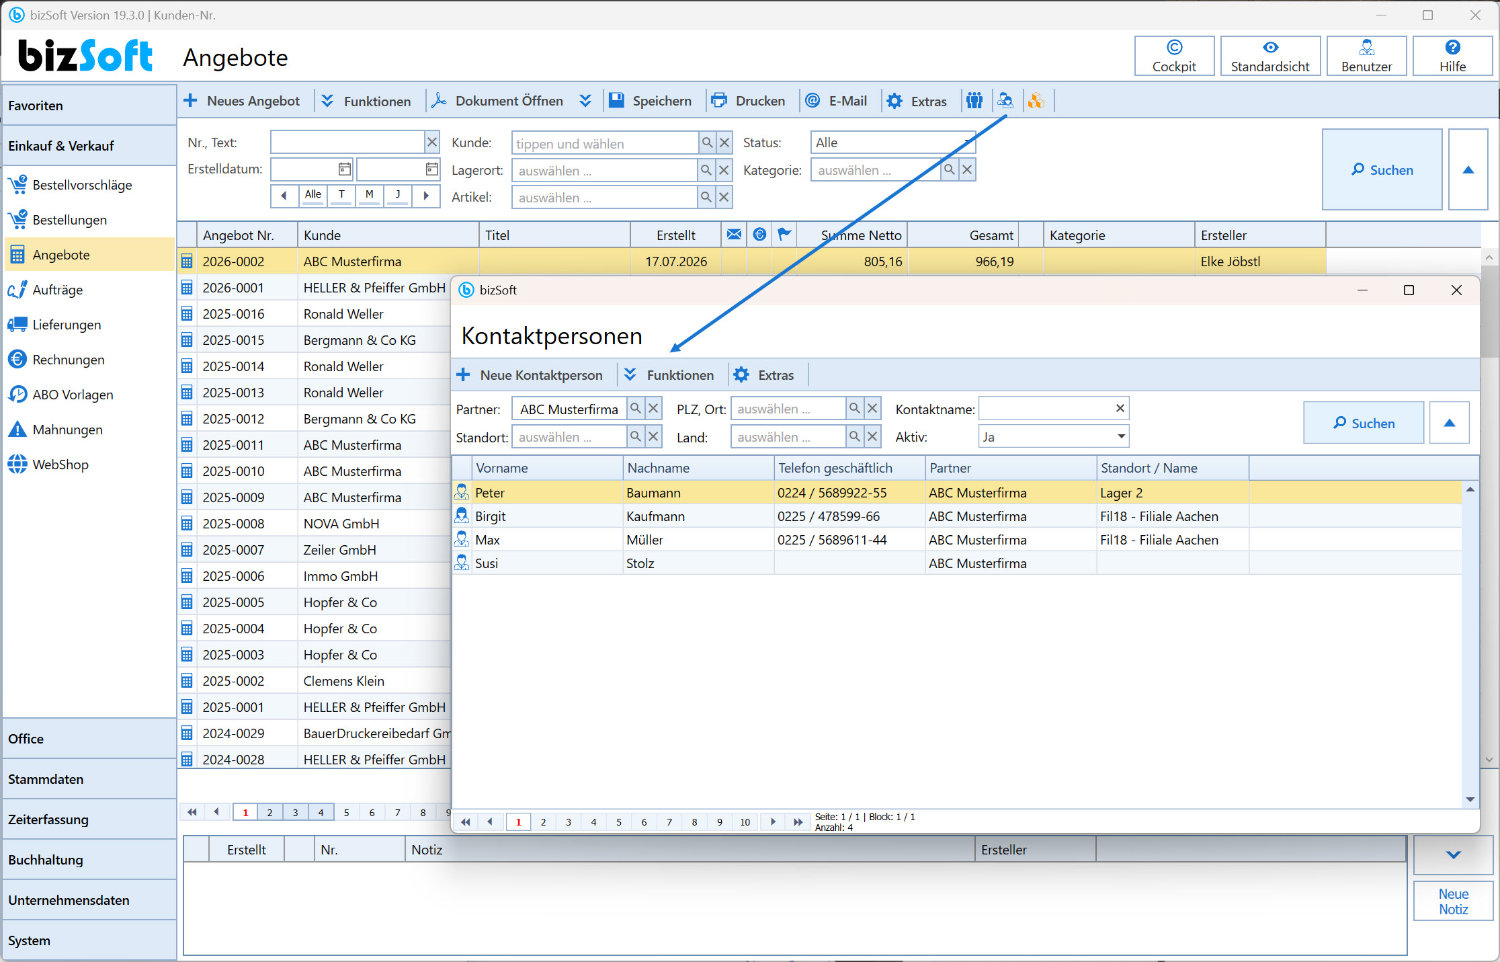Clear the Nr., Text filter field

(x=432, y=143)
